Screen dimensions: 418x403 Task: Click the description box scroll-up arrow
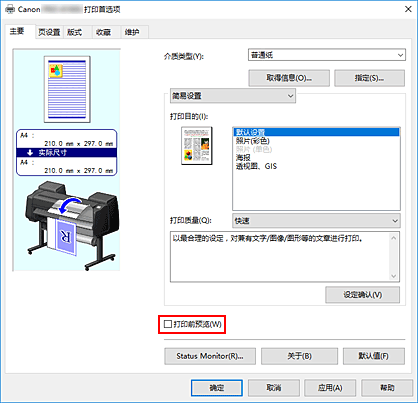pos(394,238)
